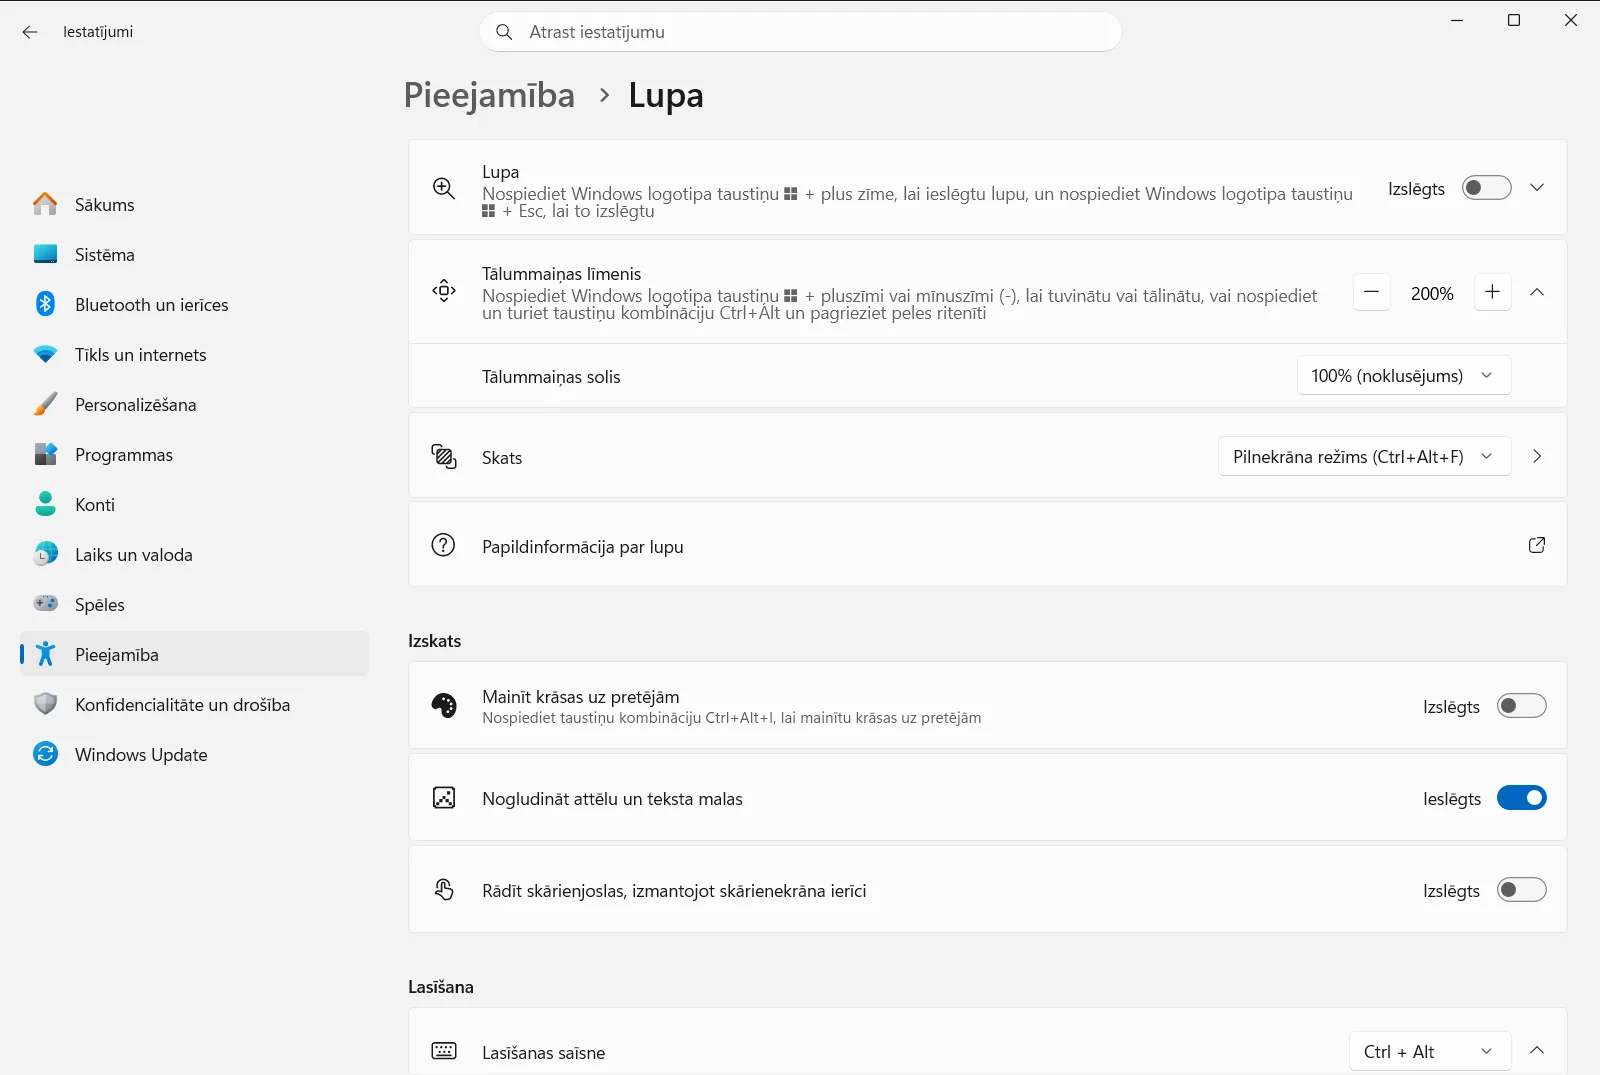Turn on the Lupa magnifier toggle
The height and width of the screenshot is (1075, 1600).
[1487, 188]
